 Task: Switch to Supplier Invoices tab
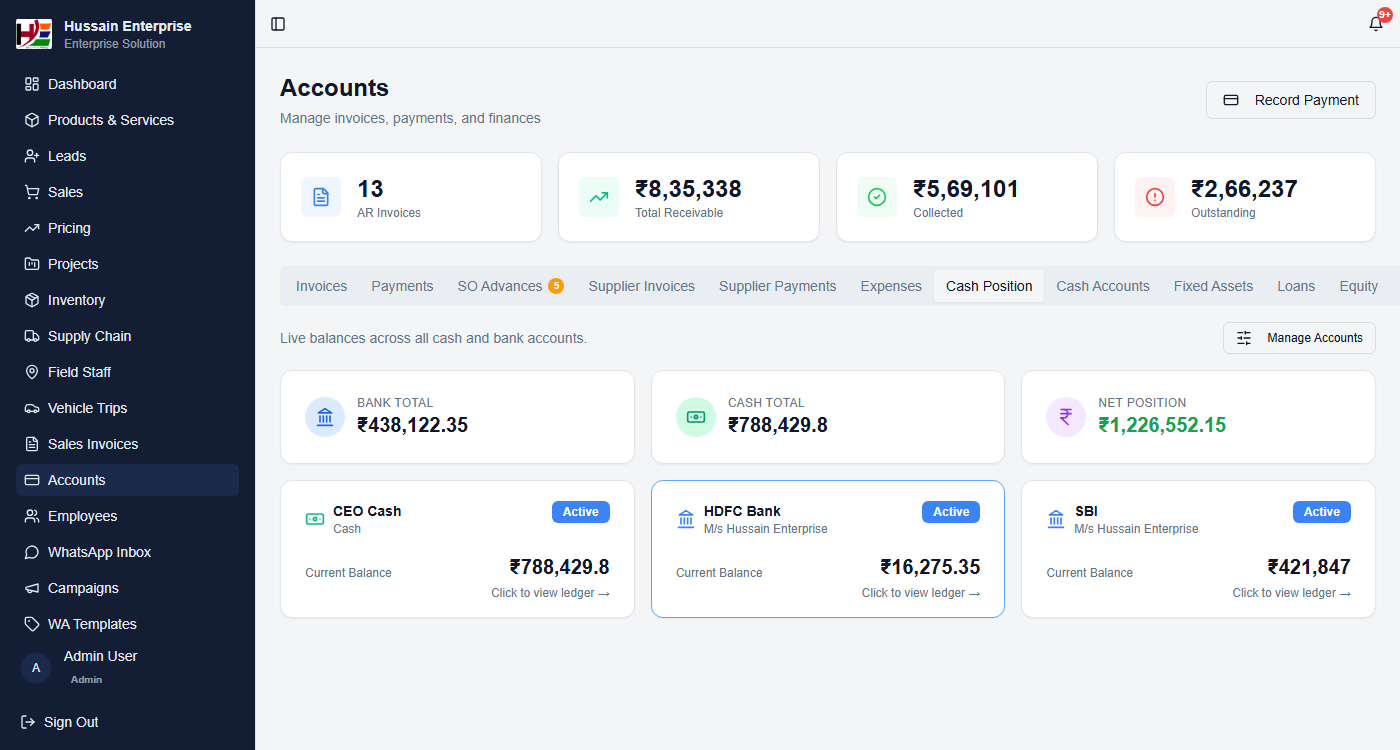641,286
